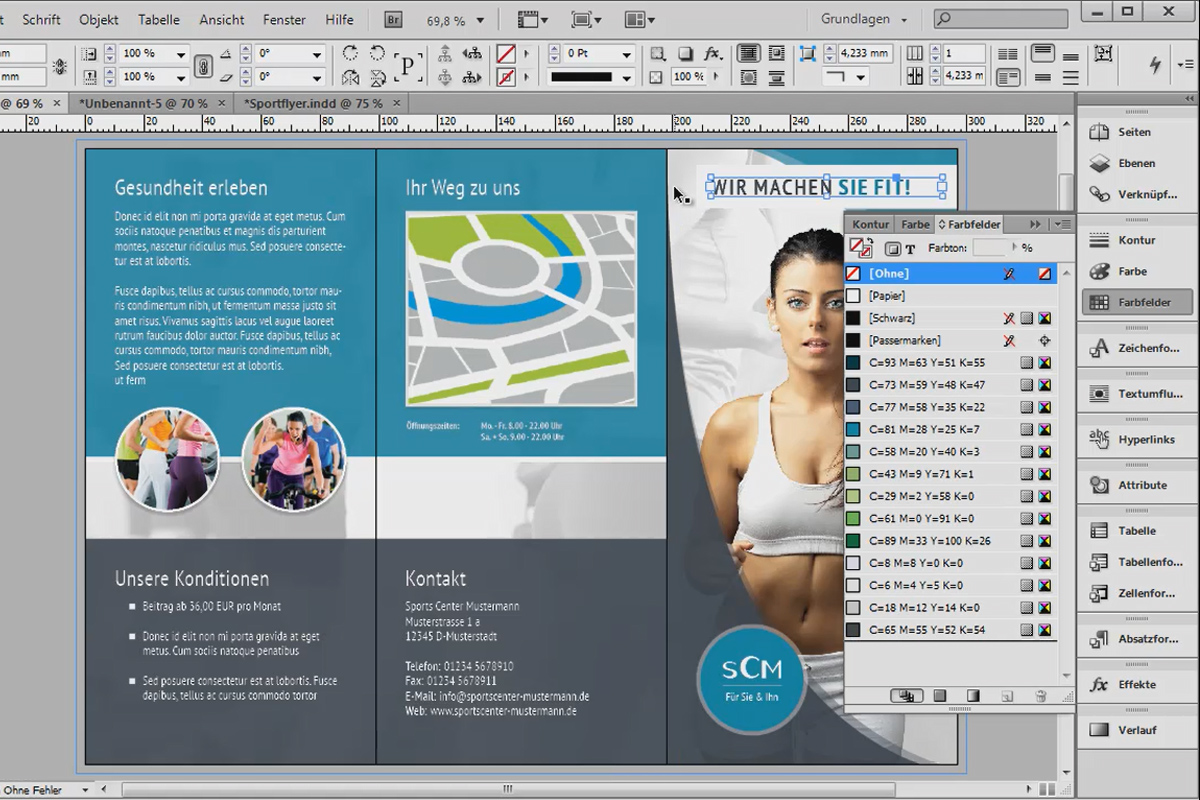
Task: Click the Kontur button in the dock
Action: click(x=1137, y=240)
